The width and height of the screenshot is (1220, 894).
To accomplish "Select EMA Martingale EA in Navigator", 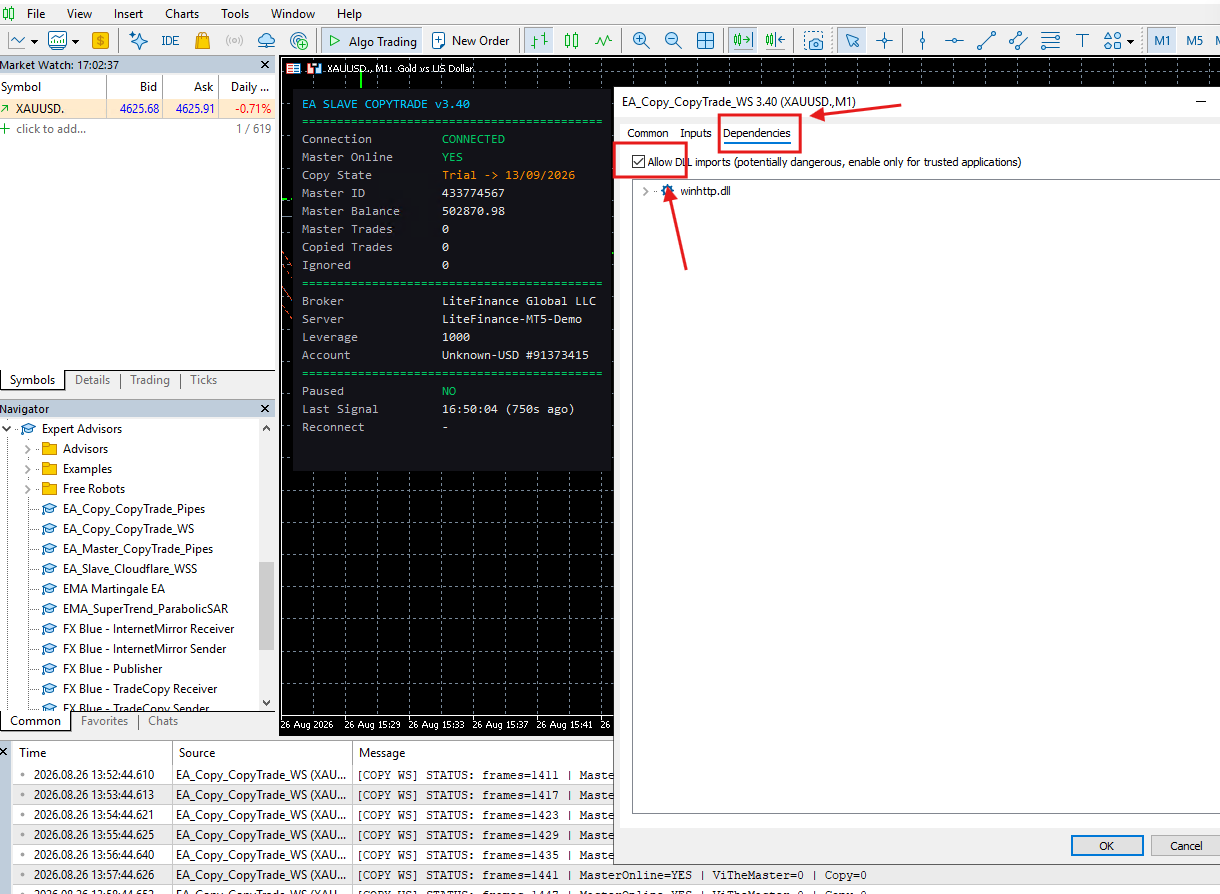I will 114,589.
